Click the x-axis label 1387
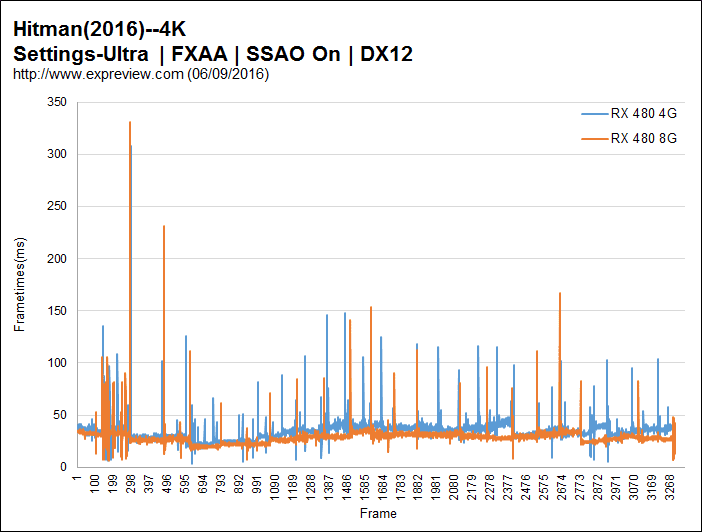The width and height of the screenshot is (702, 532). click(328, 488)
